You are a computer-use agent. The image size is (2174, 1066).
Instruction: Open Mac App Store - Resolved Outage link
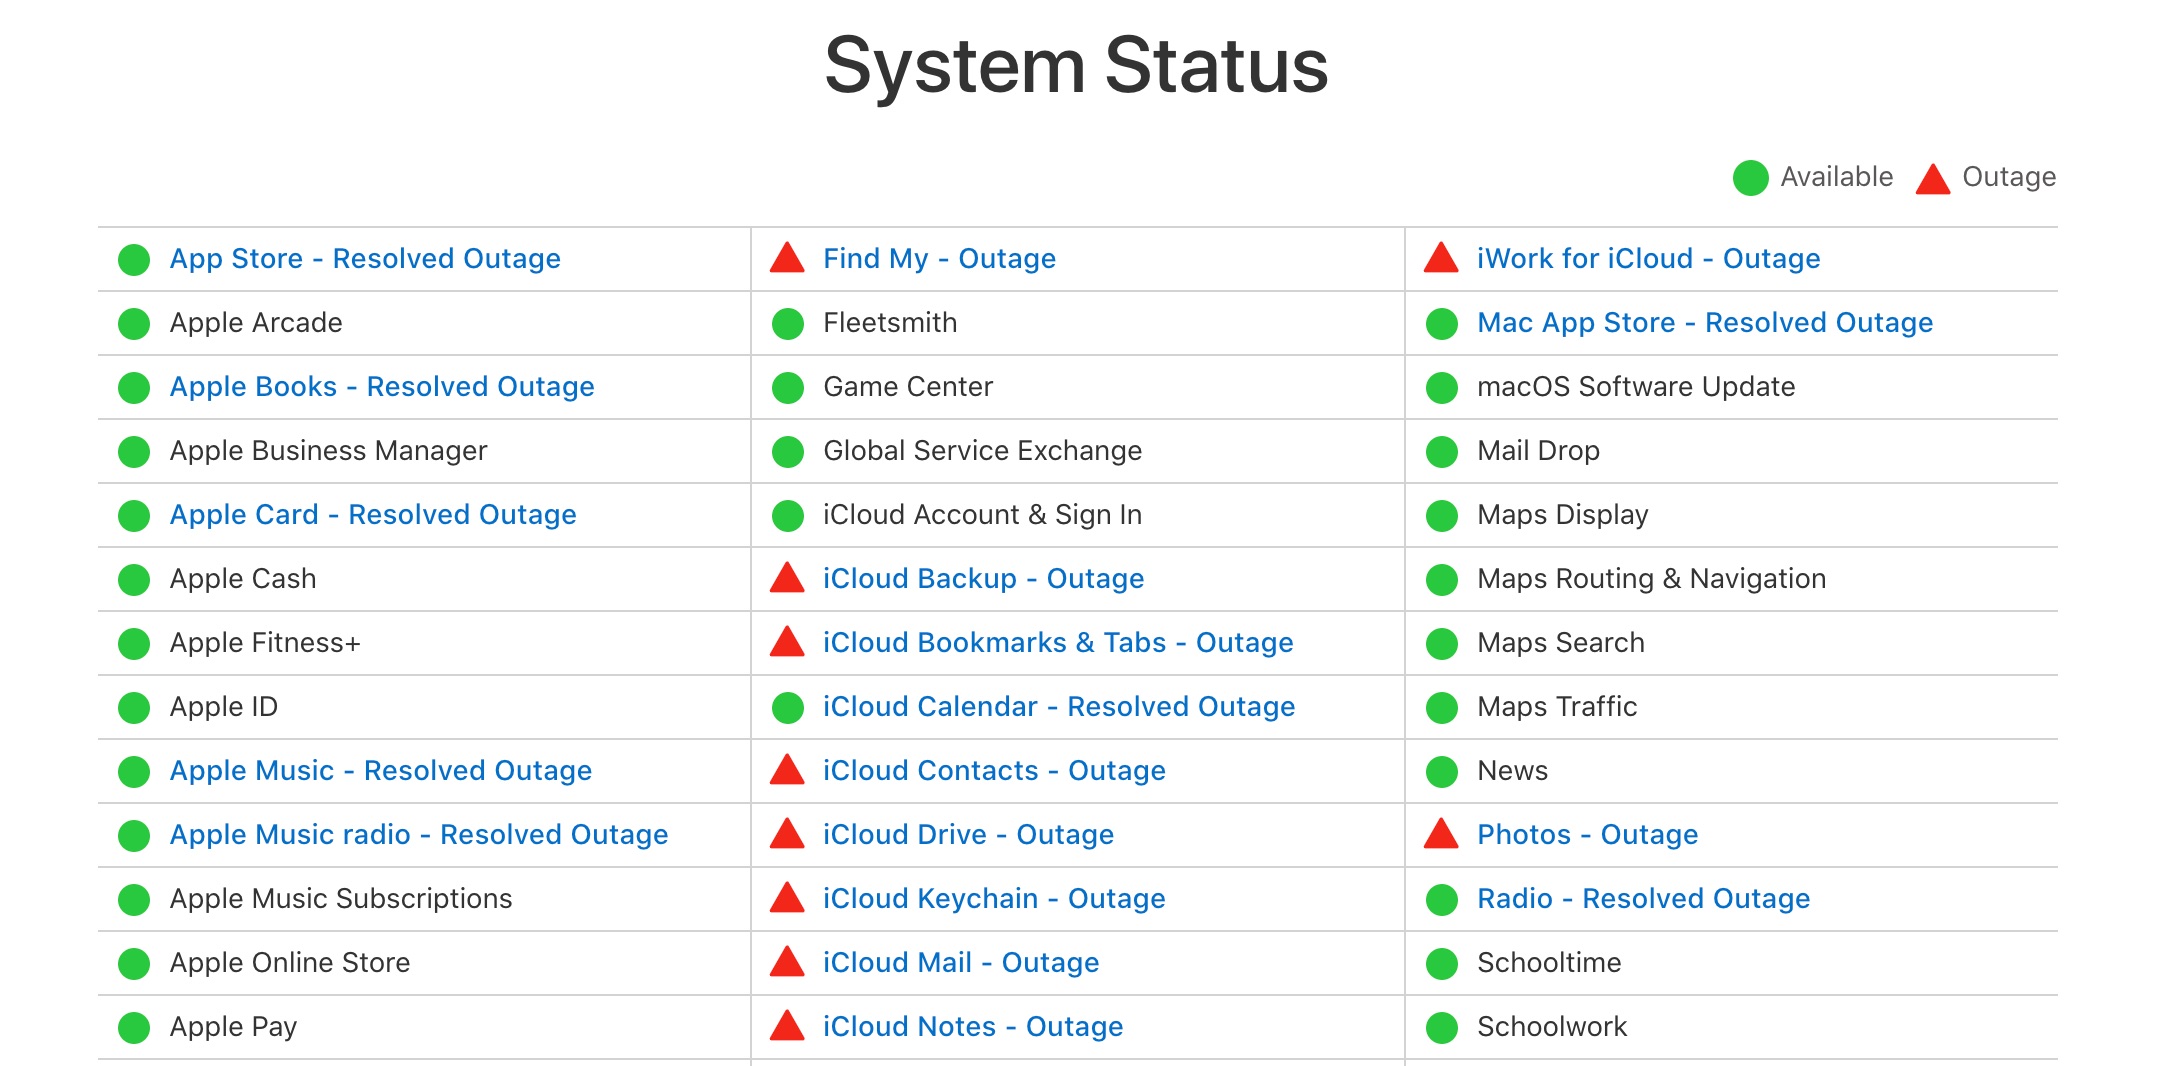tap(1705, 323)
